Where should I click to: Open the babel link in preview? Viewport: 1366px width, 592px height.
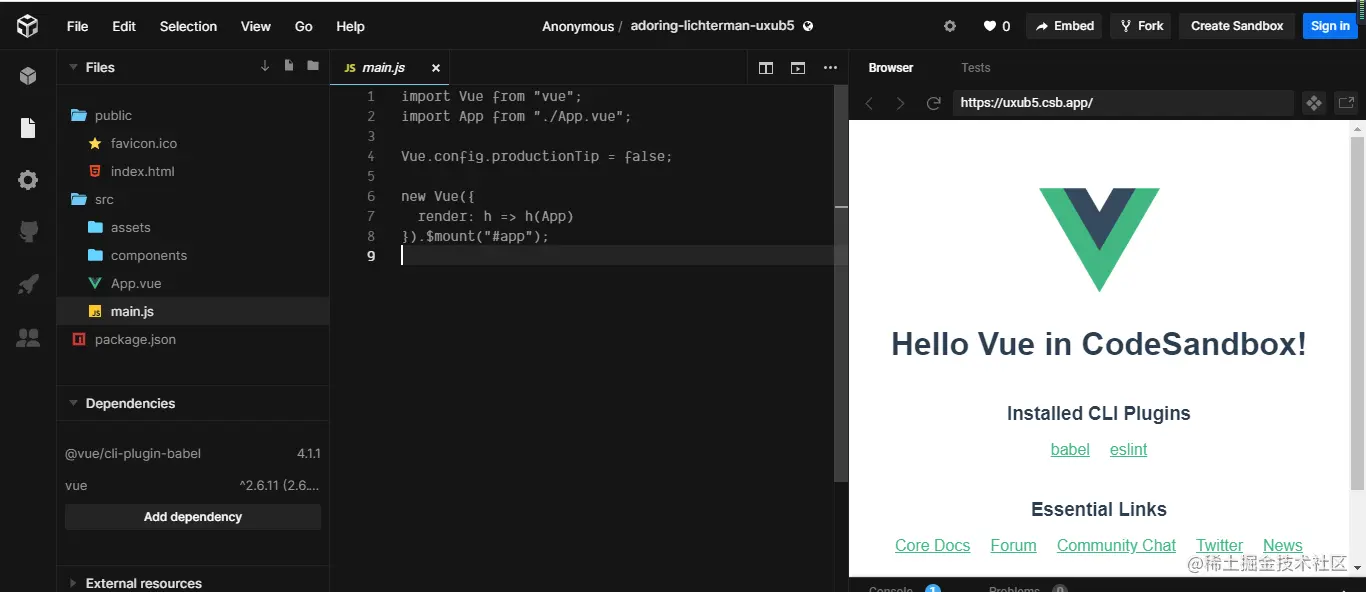point(1070,449)
